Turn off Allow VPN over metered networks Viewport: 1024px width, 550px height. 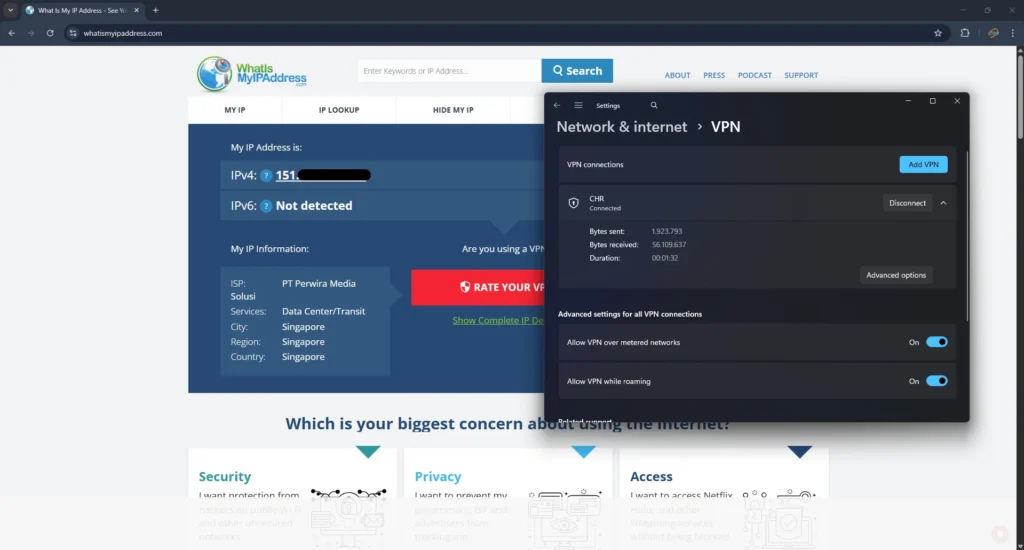click(936, 342)
